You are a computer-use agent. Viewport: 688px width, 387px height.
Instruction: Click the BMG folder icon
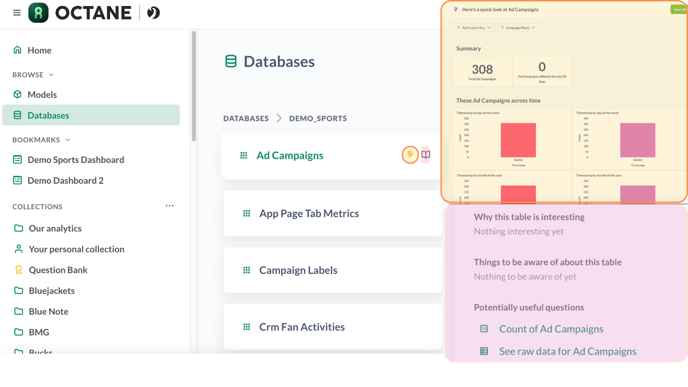pos(18,332)
